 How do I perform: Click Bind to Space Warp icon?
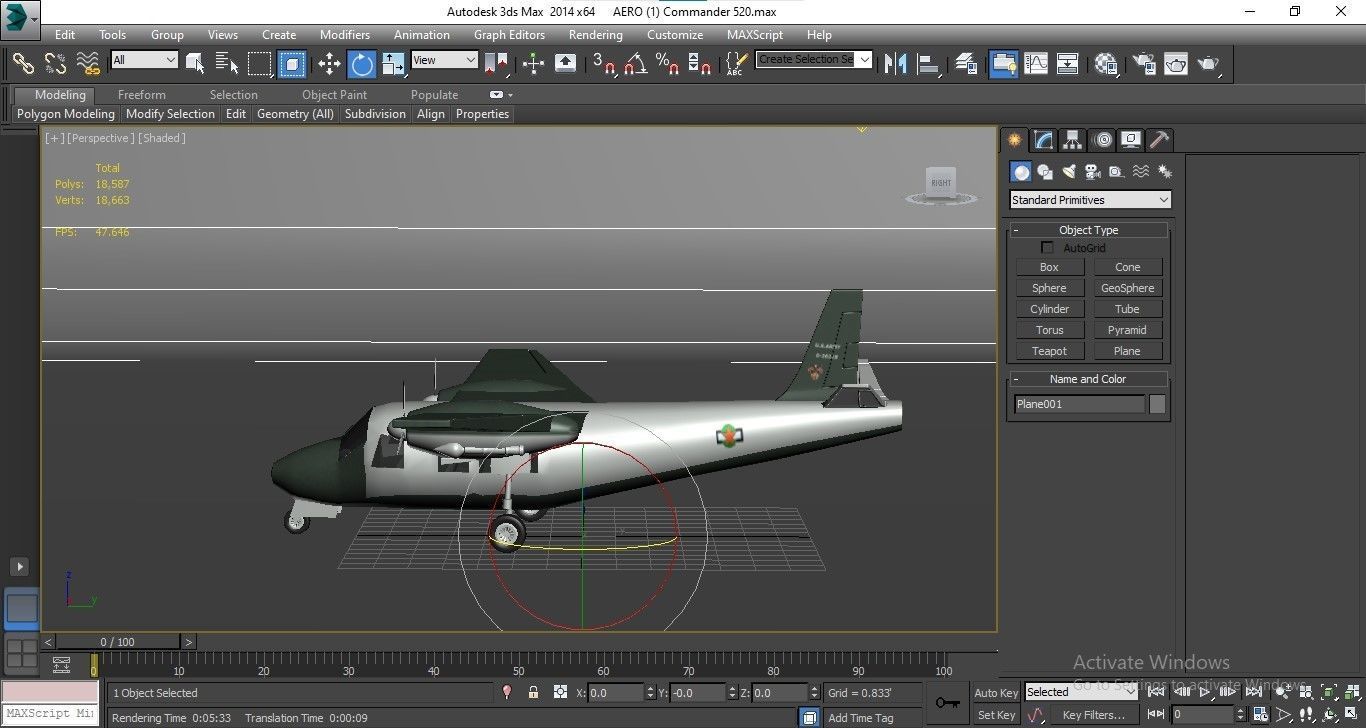(88, 63)
